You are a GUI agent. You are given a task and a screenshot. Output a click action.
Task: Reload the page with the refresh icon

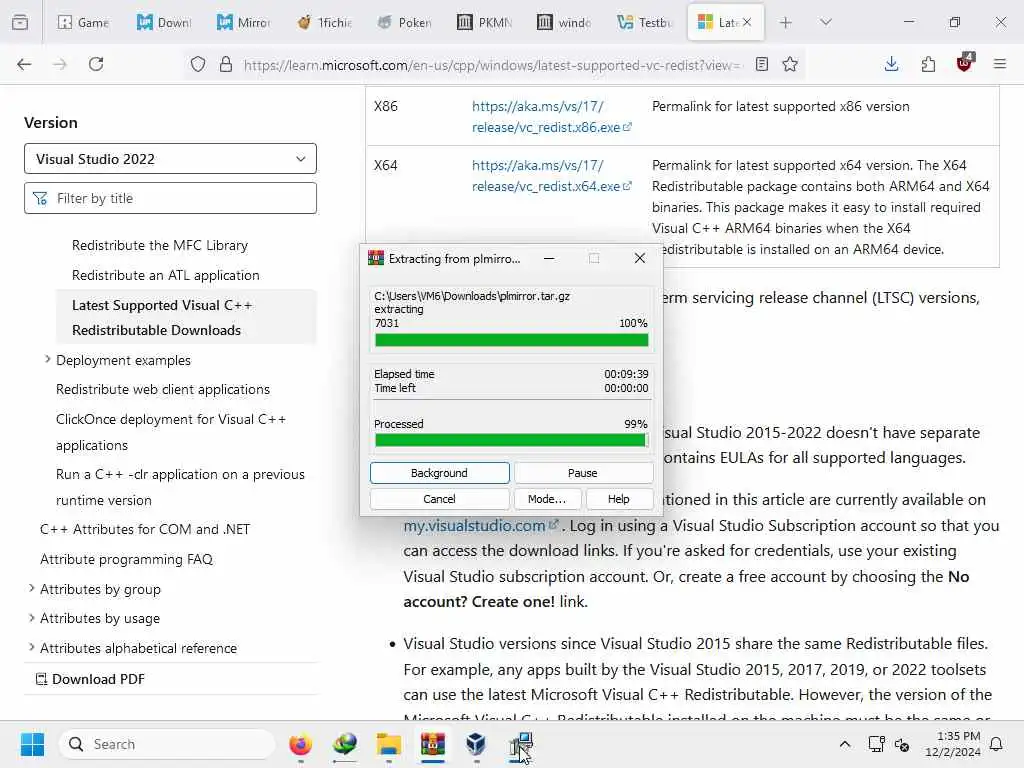[x=96, y=64]
